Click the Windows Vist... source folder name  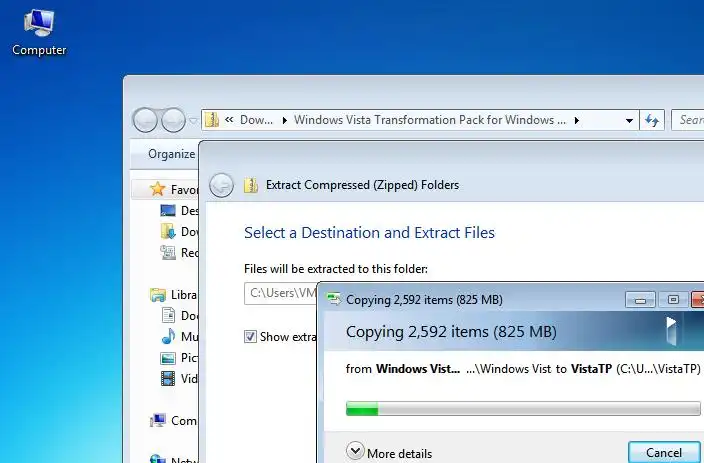(418, 369)
